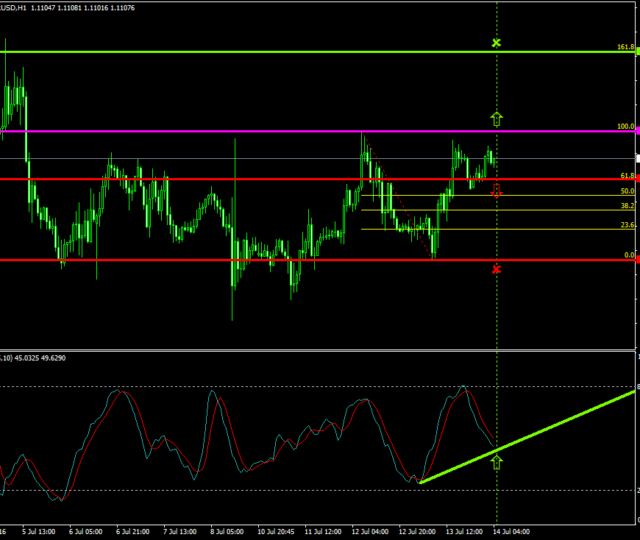Click the 0.0 Fibonacci level label

(x=629, y=255)
